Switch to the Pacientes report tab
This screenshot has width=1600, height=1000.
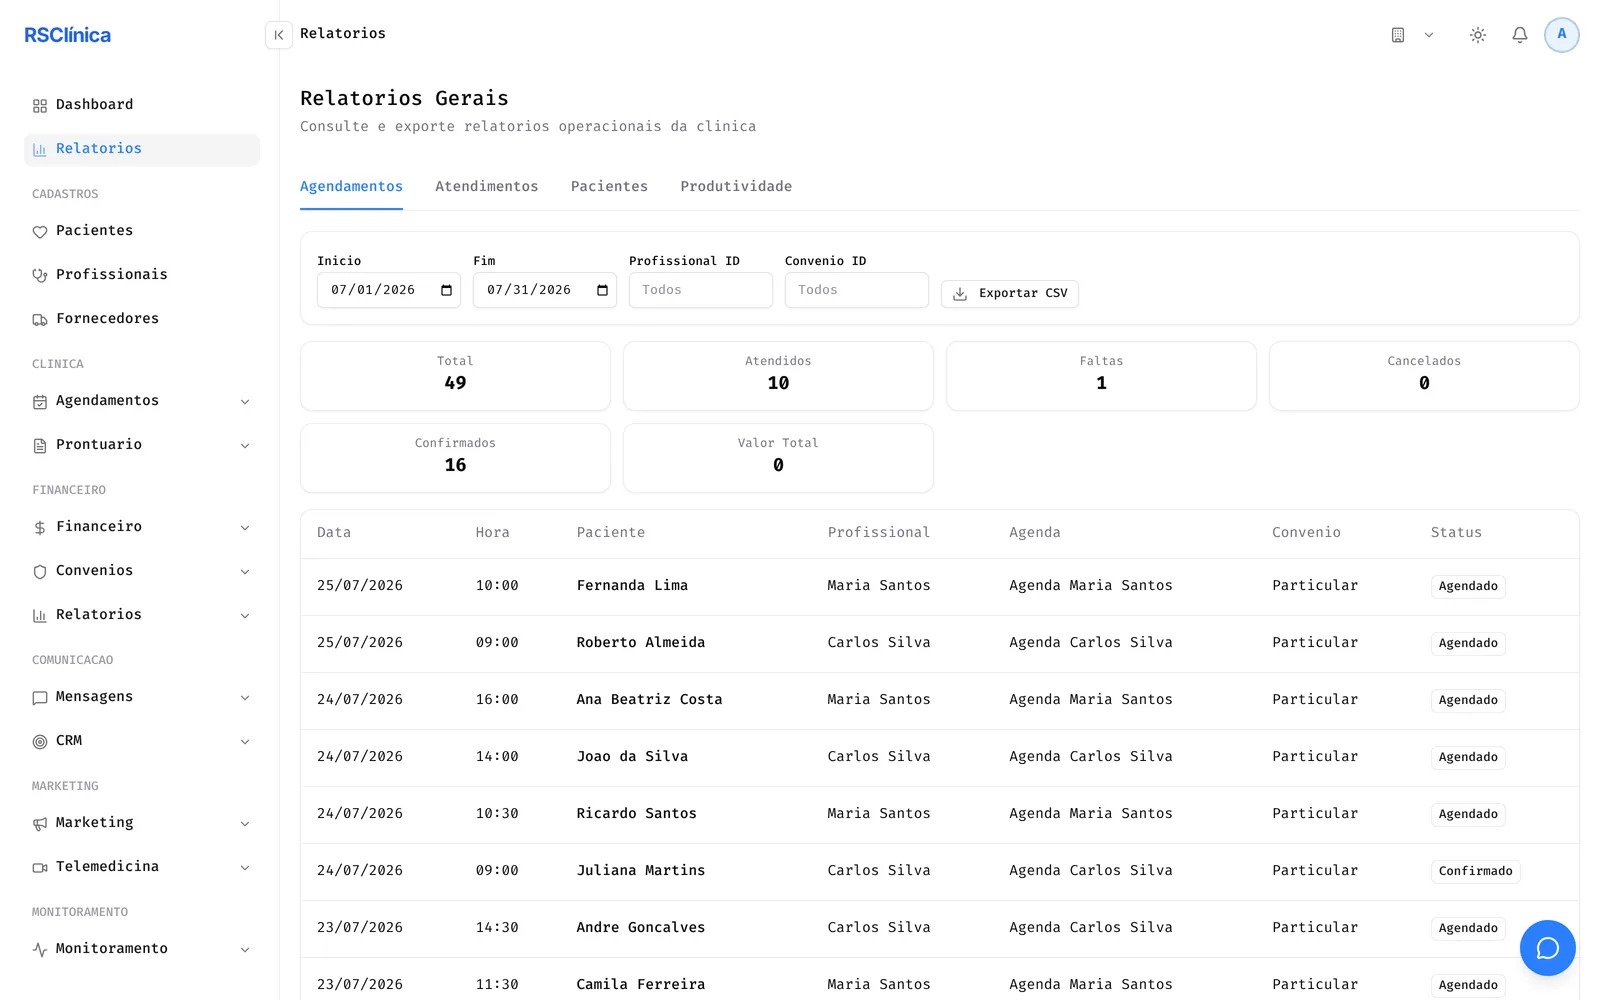[609, 186]
